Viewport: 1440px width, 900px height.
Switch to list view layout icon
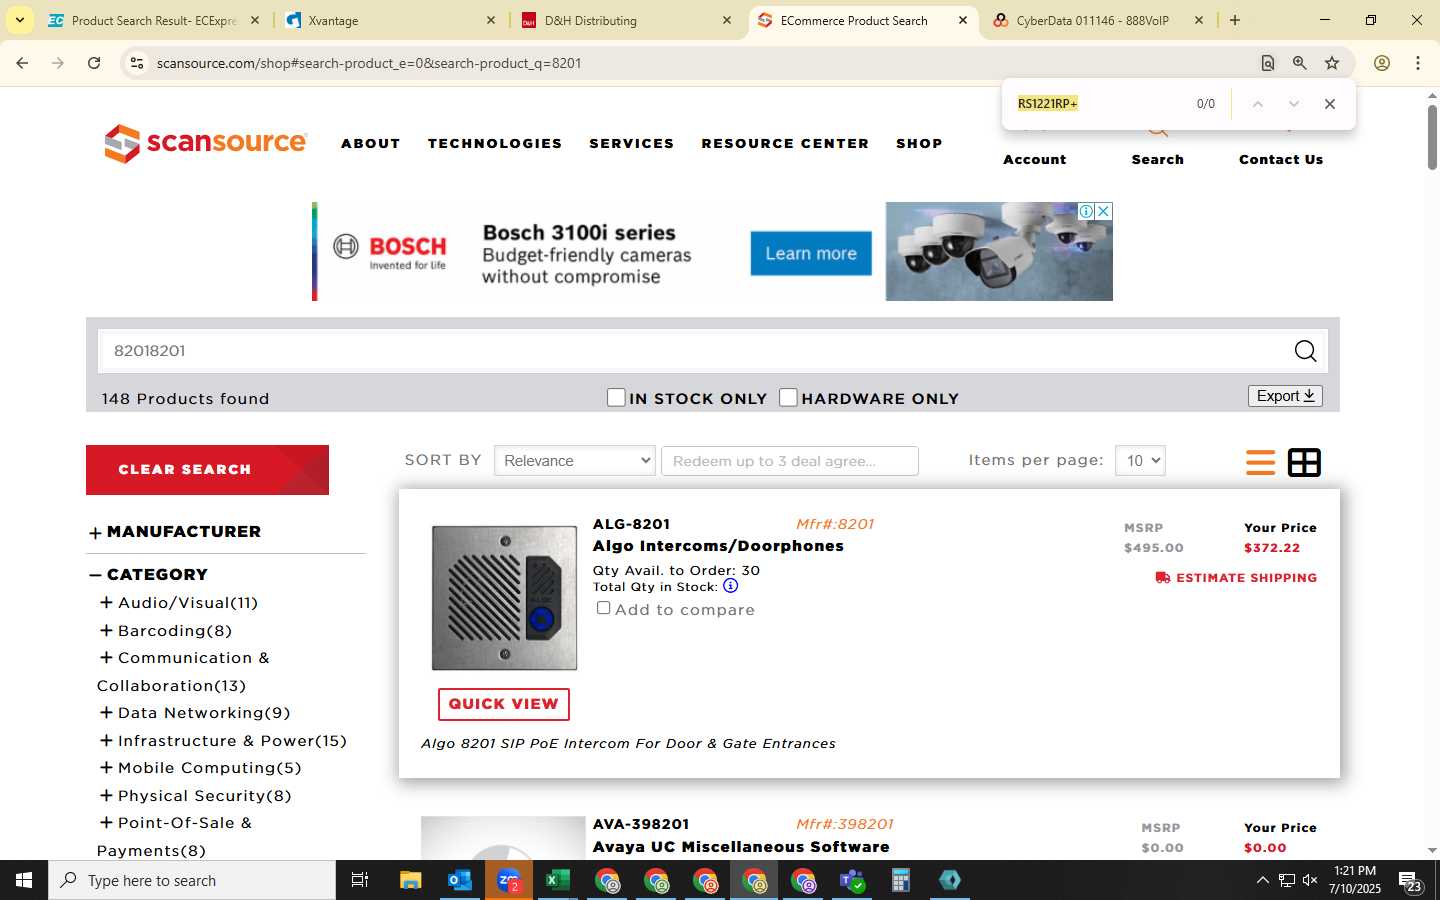tap(1260, 462)
